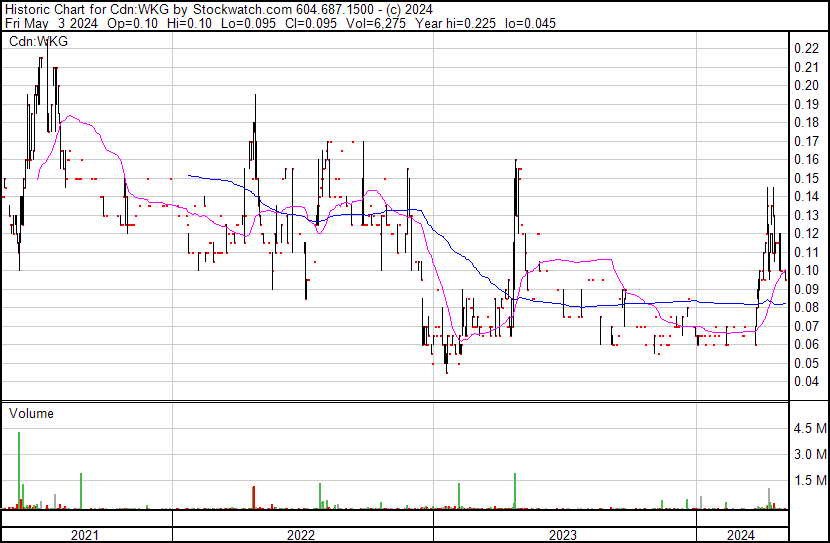Click the 'Vol=6,275' value in header
Viewport: 830px width, 543px height.
coord(376,23)
